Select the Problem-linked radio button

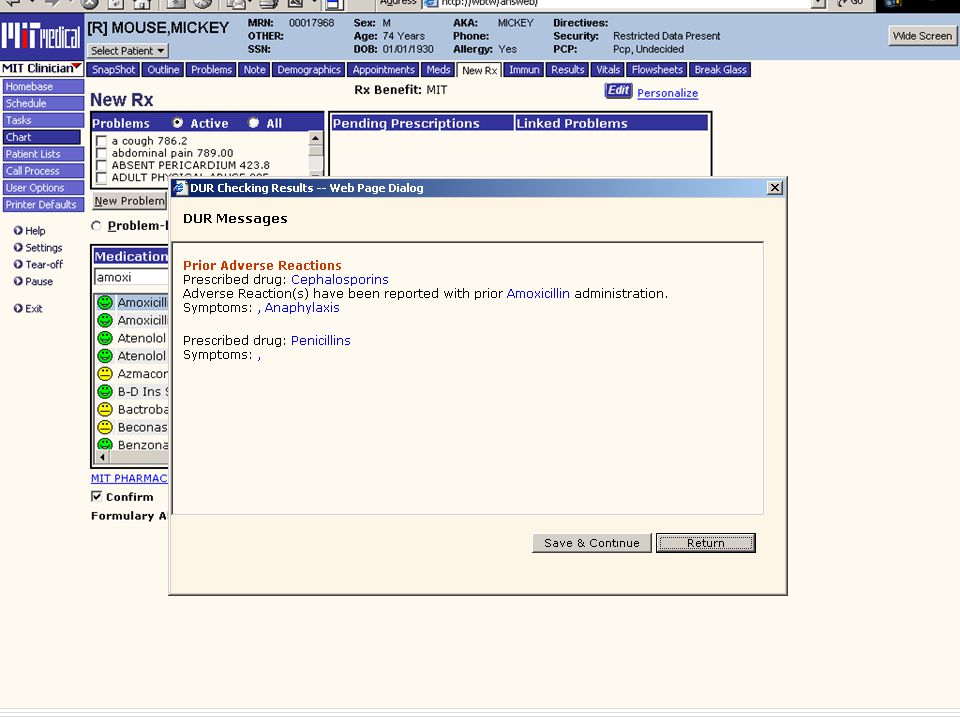pyautogui.click(x=96, y=226)
